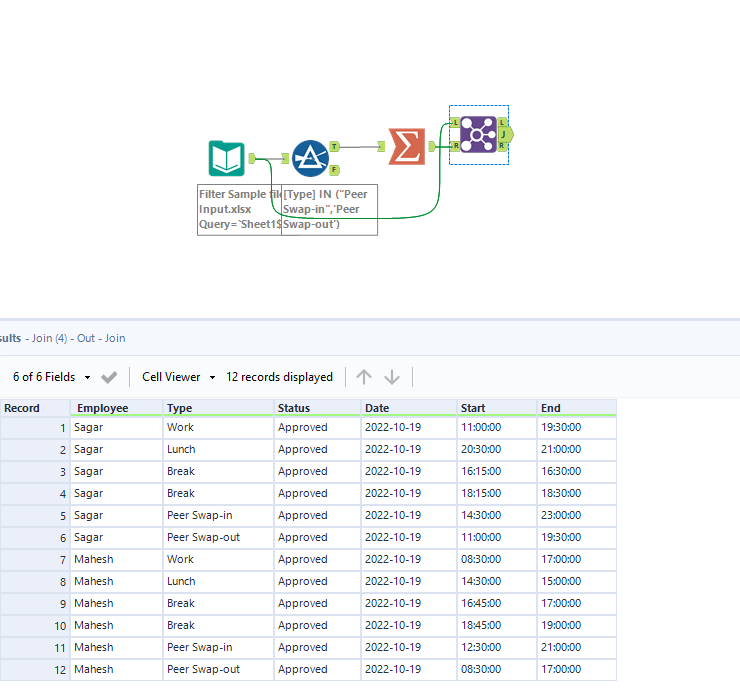Screen dimensions: 740x694
Task: Click the 'Join (4) - Out - Join' results title
Action: (x=78, y=338)
